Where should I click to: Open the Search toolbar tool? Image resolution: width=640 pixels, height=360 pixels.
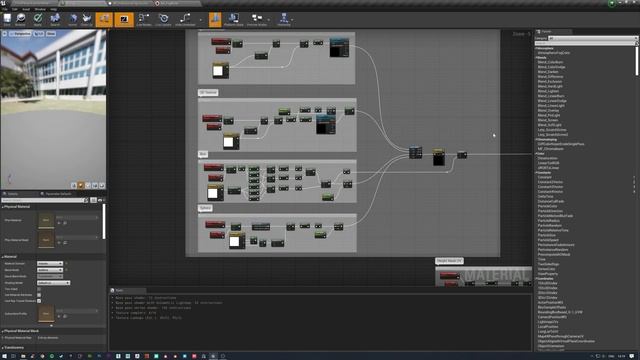click(x=55, y=19)
